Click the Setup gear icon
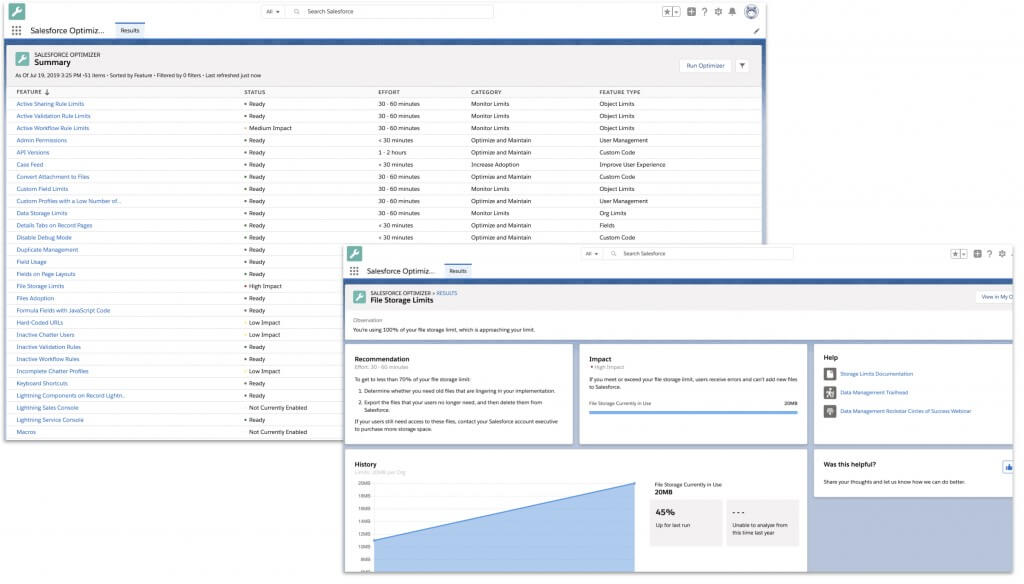The width and height of the screenshot is (1024, 584). coord(718,11)
